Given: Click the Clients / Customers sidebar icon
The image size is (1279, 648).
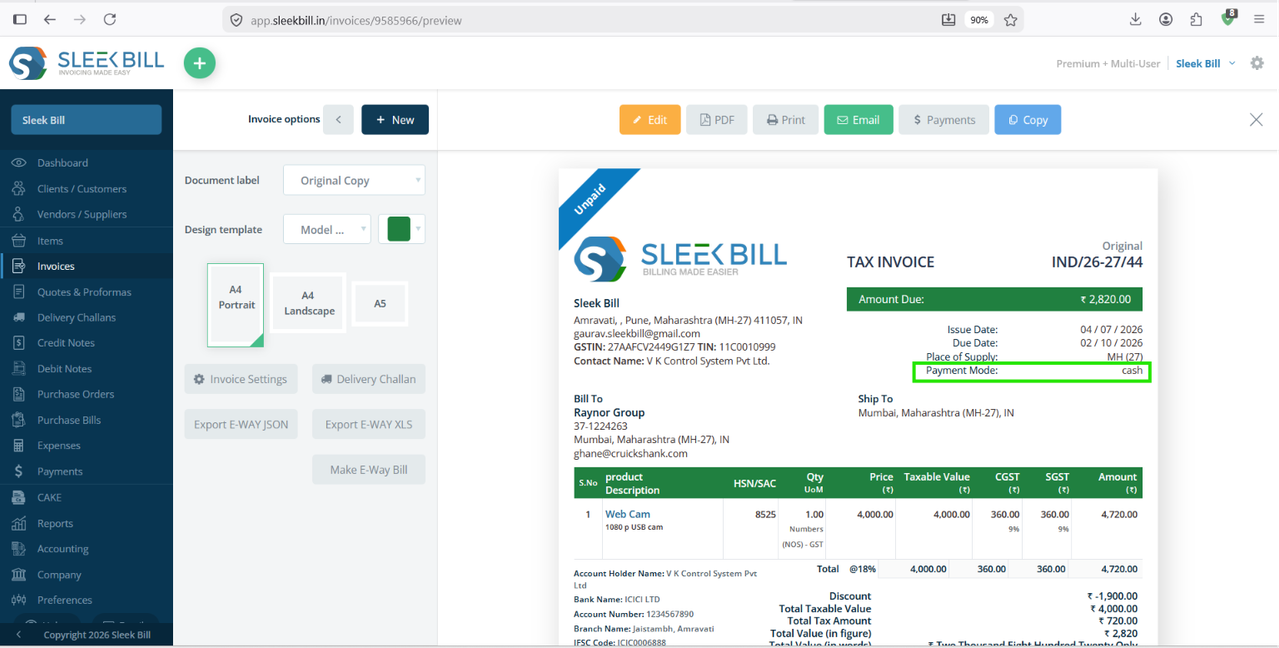Looking at the screenshot, I should click(x=19, y=188).
